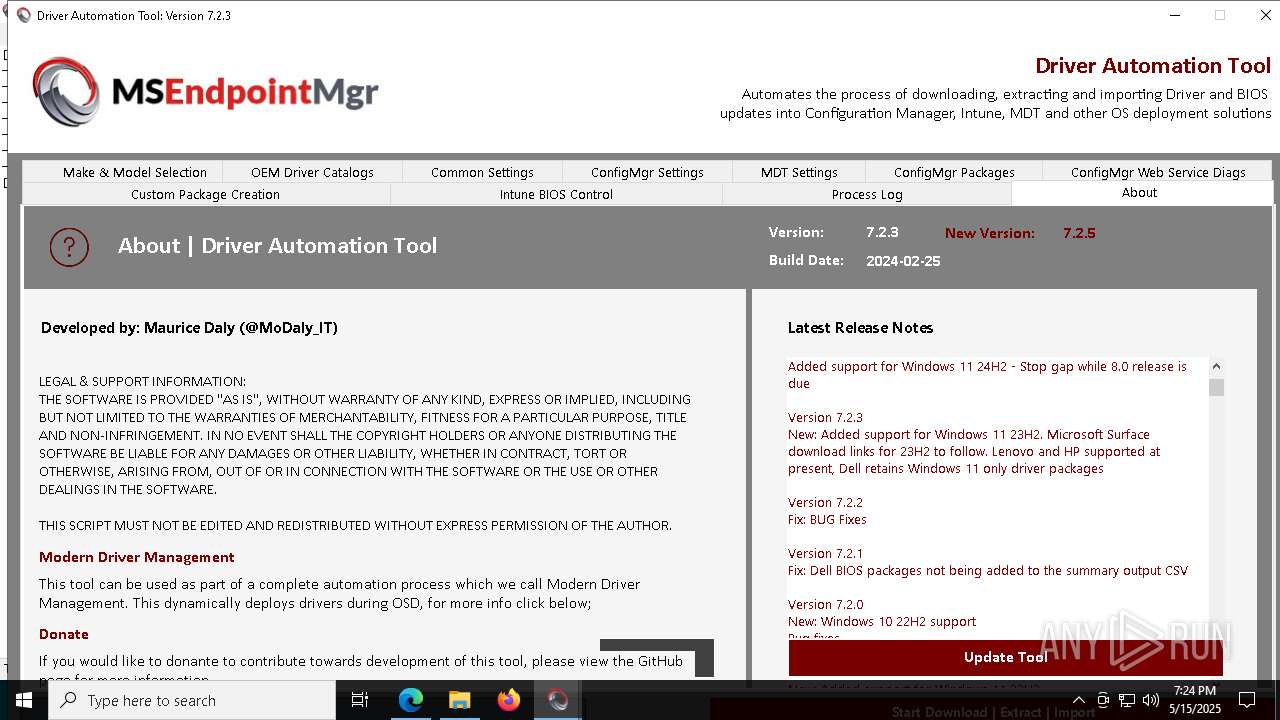1280x720 pixels.
Task: Switch to Custom Package Creation tab
Action: [205, 194]
